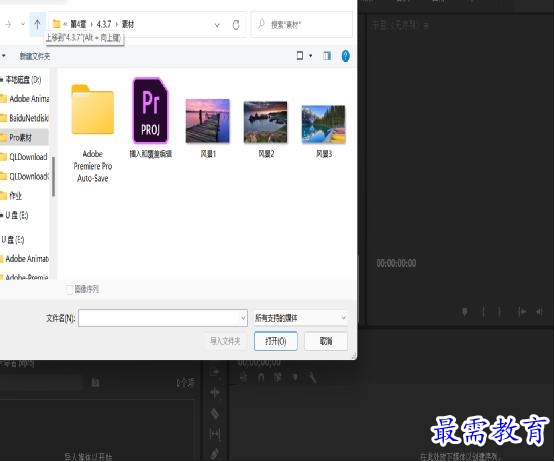Refresh the 素材 folder listing
The height and width of the screenshot is (462, 555).
pos(236,24)
